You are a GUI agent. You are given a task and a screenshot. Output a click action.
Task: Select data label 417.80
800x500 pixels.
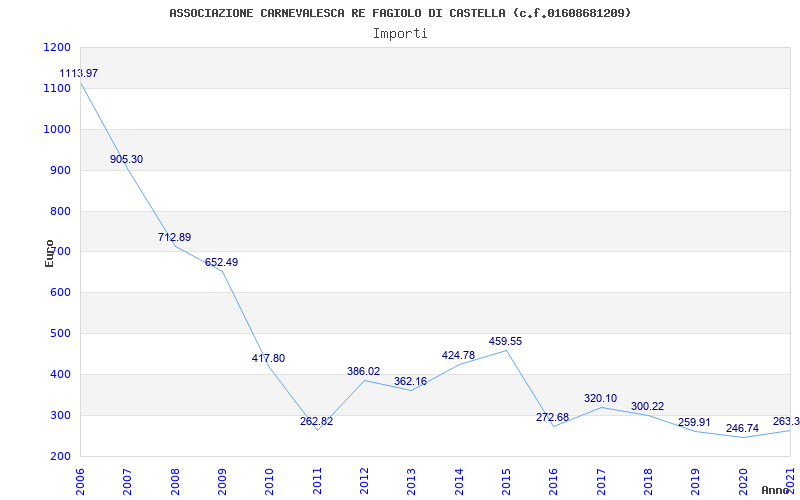coord(268,358)
